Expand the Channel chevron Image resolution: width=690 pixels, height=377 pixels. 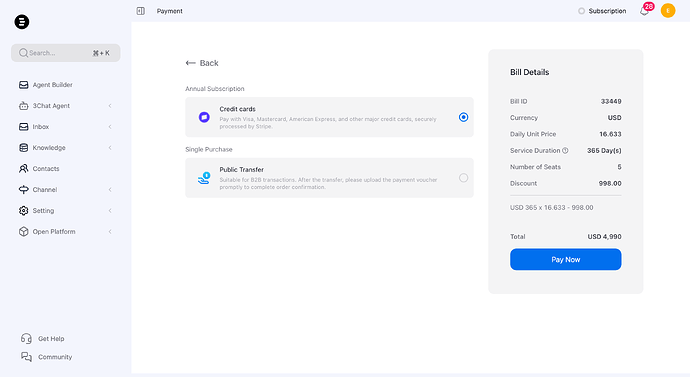(x=110, y=190)
